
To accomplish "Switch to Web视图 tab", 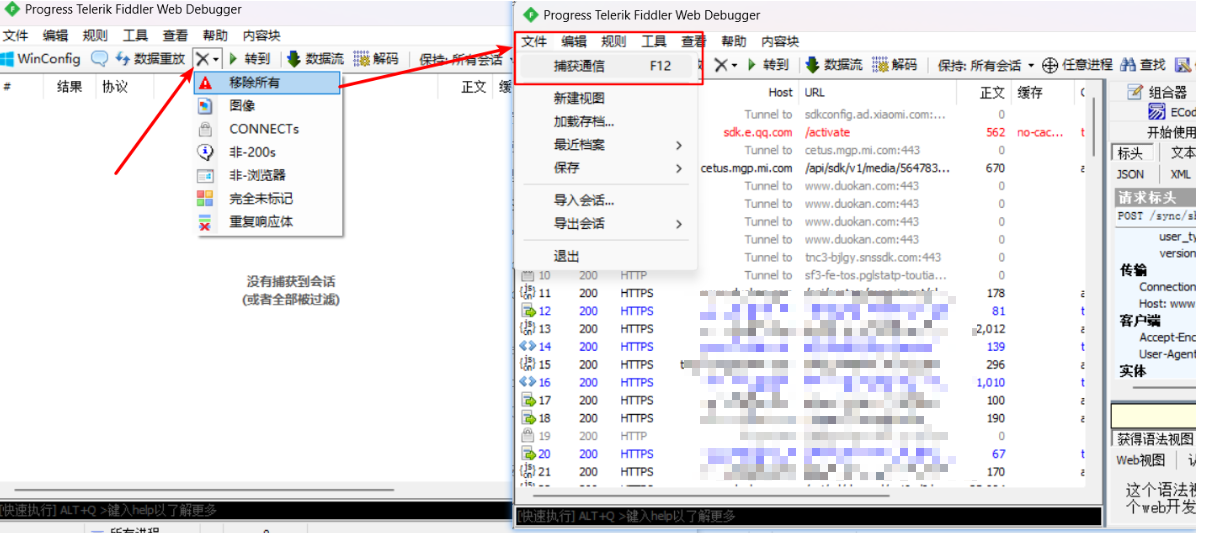I will pos(1141,460).
